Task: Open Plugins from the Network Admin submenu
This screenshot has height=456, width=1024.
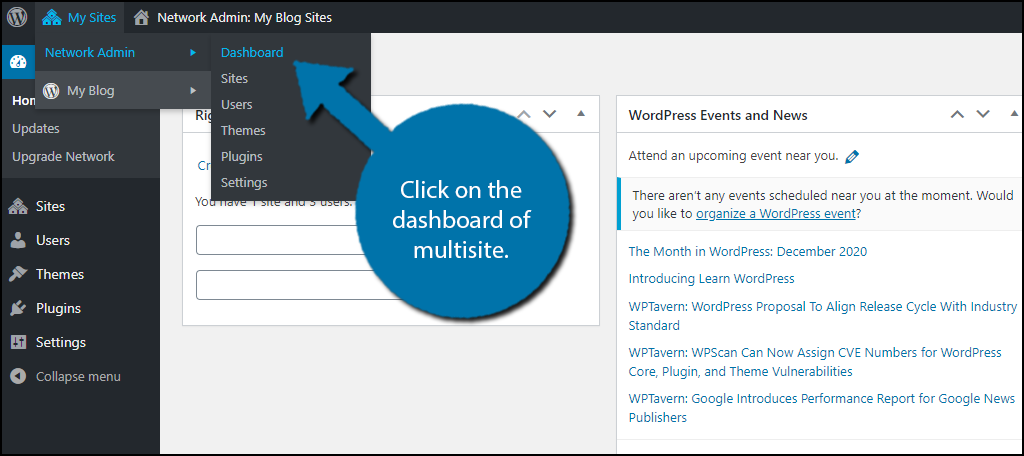Action: tap(242, 156)
